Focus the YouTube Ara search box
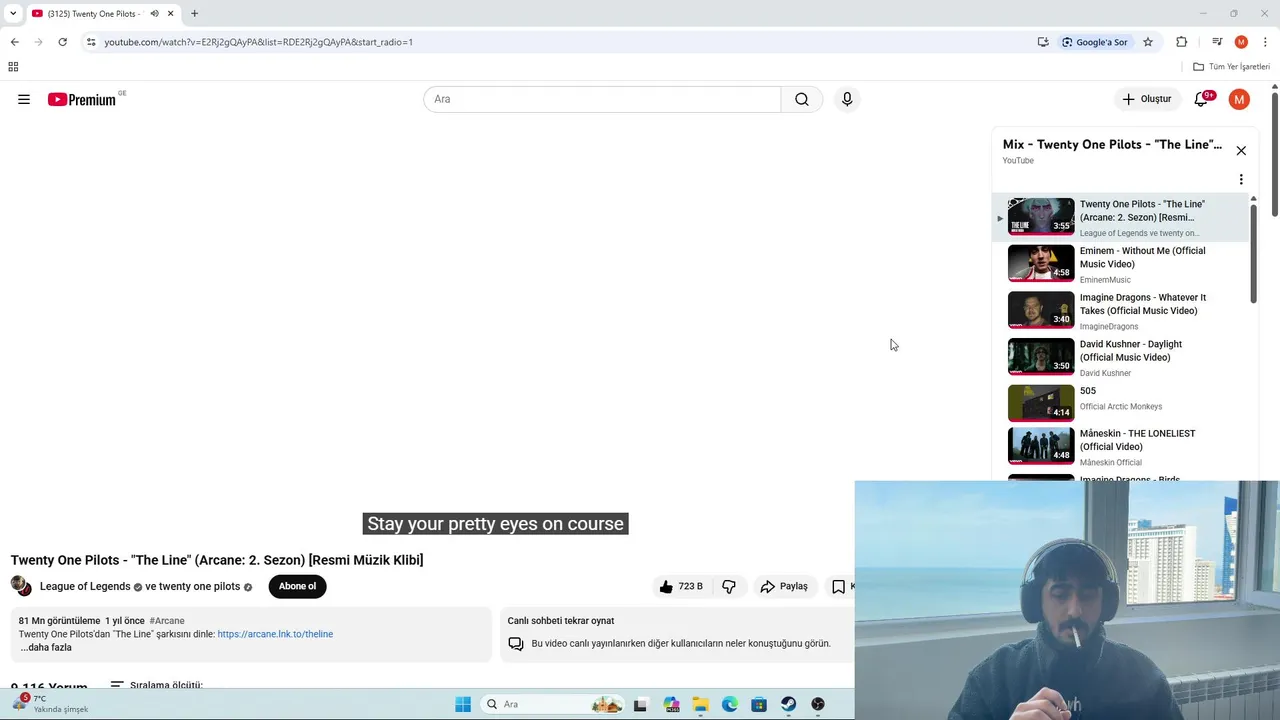 (x=602, y=99)
